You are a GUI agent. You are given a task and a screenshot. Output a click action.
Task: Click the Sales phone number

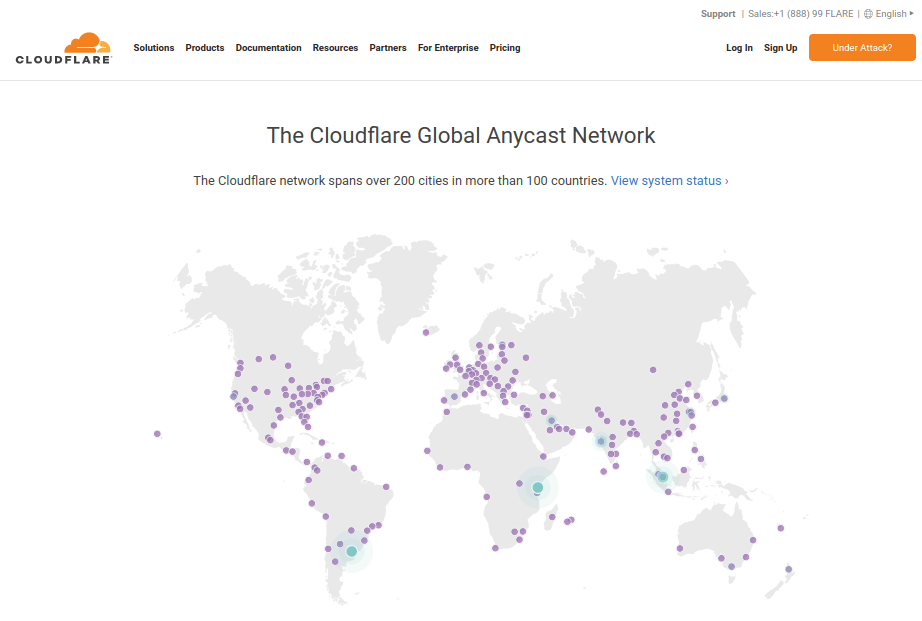(x=800, y=14)
